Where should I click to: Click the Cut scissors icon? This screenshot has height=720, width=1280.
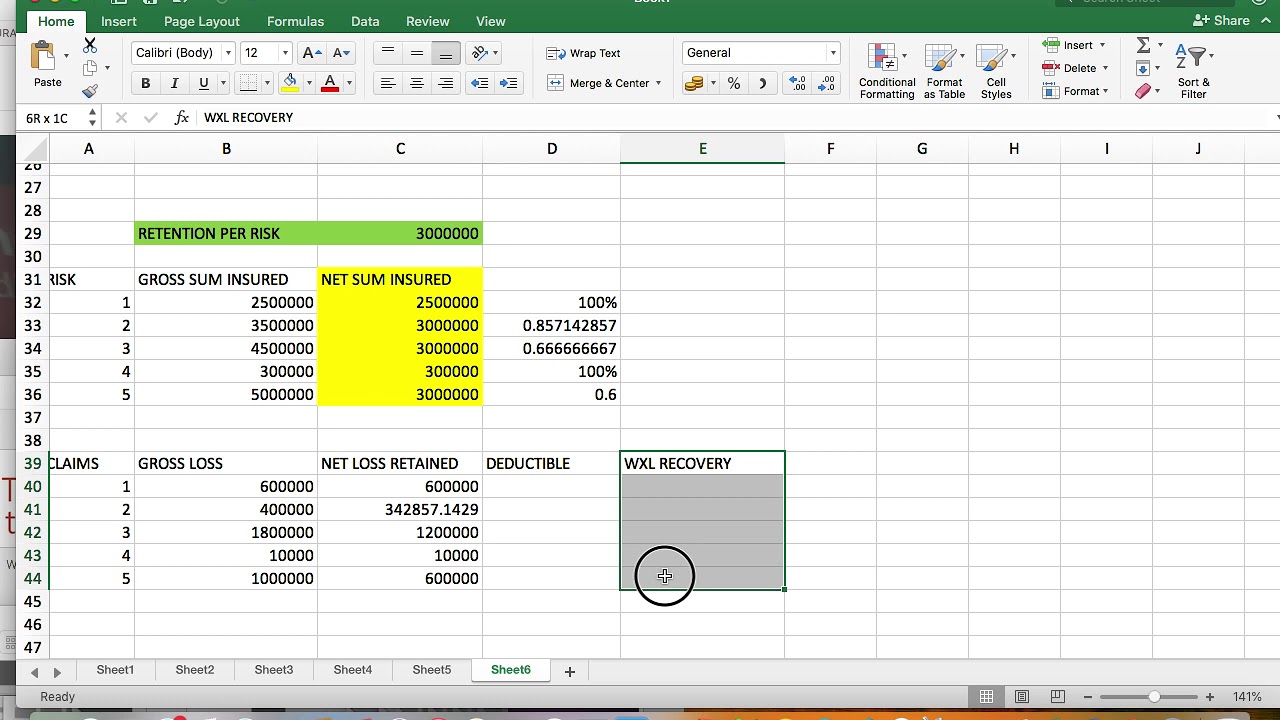90,45
